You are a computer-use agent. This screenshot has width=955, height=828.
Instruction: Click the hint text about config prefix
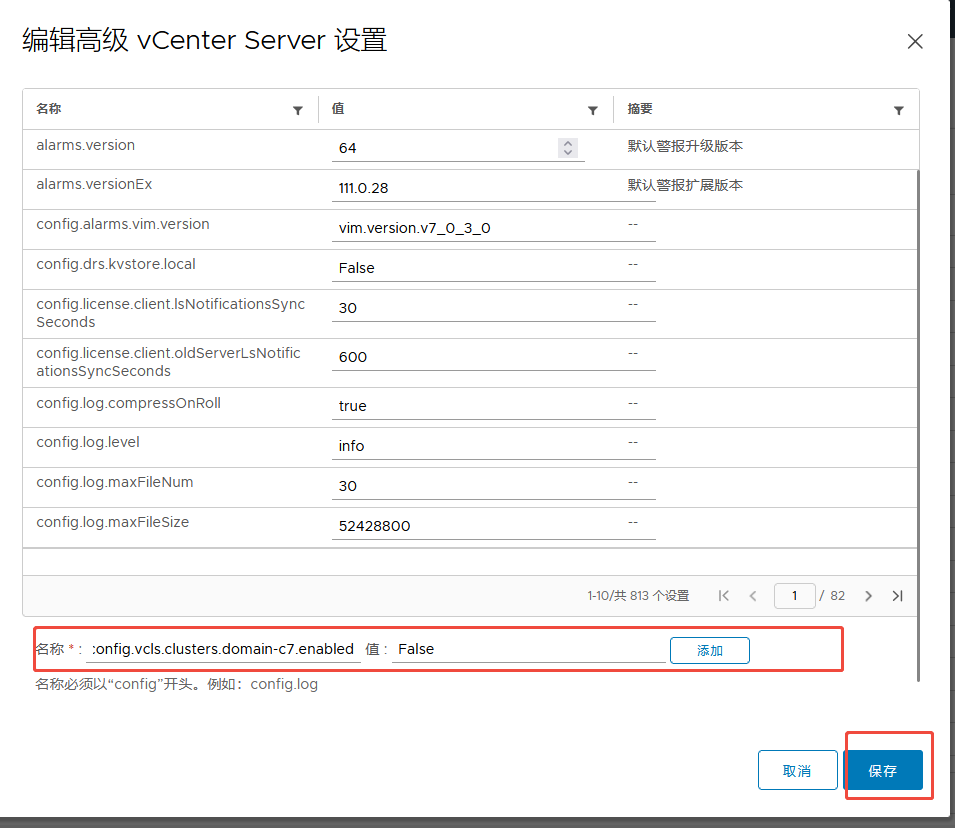click(x=177, y=684)
